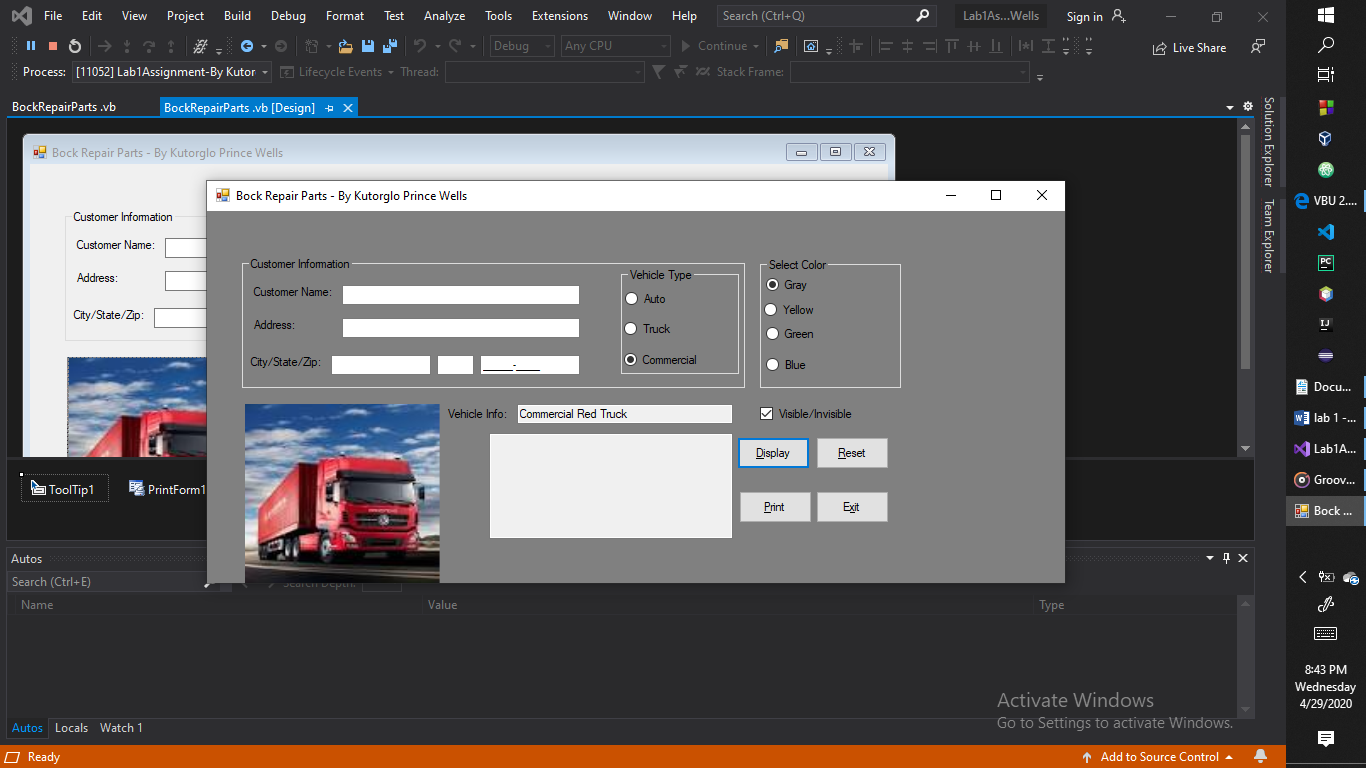Toggle the Visible/Invisible checkbox

pos(767,413)
